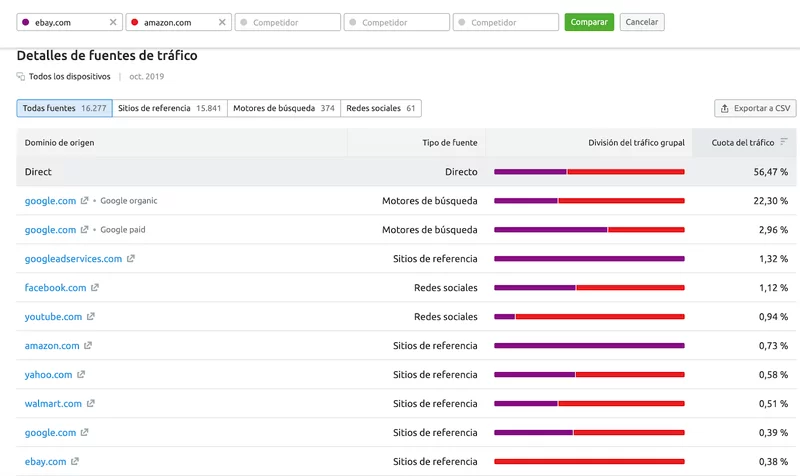This screenshot has width=800, height=476.
Task: Open the googleadservices.com link
Action: (73, 259)
